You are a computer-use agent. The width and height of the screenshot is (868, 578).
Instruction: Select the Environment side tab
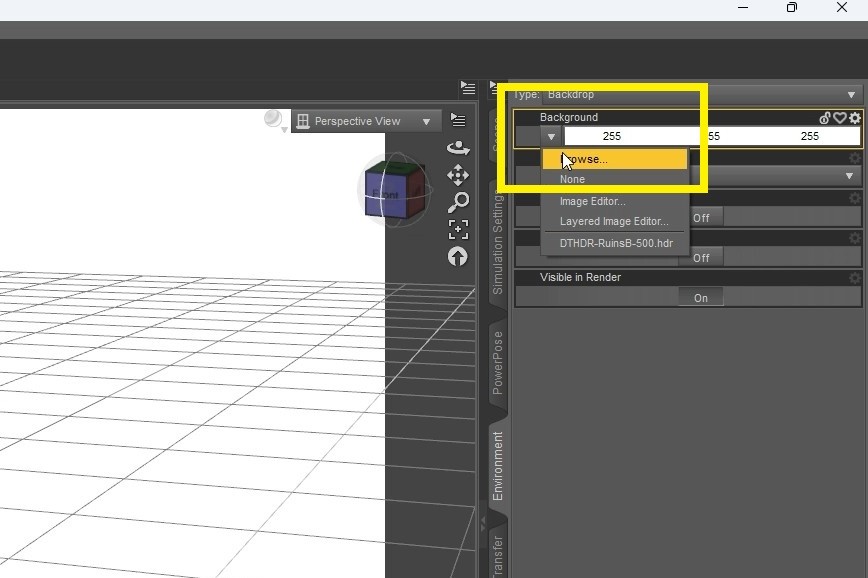click(498, 466)
